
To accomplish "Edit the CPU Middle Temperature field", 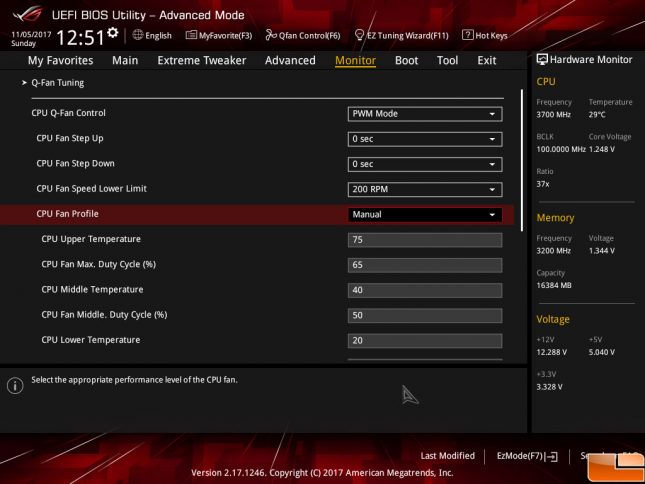I will [425, 290].
